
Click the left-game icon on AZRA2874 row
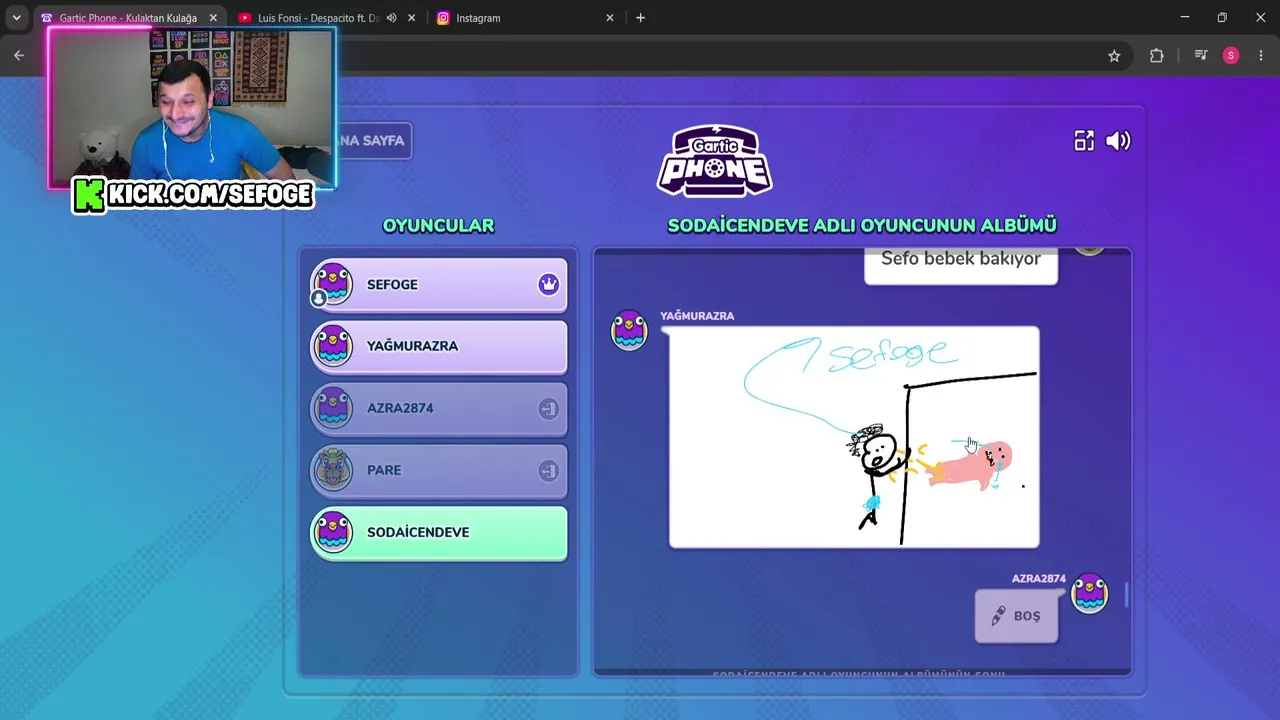pos(548,409)
